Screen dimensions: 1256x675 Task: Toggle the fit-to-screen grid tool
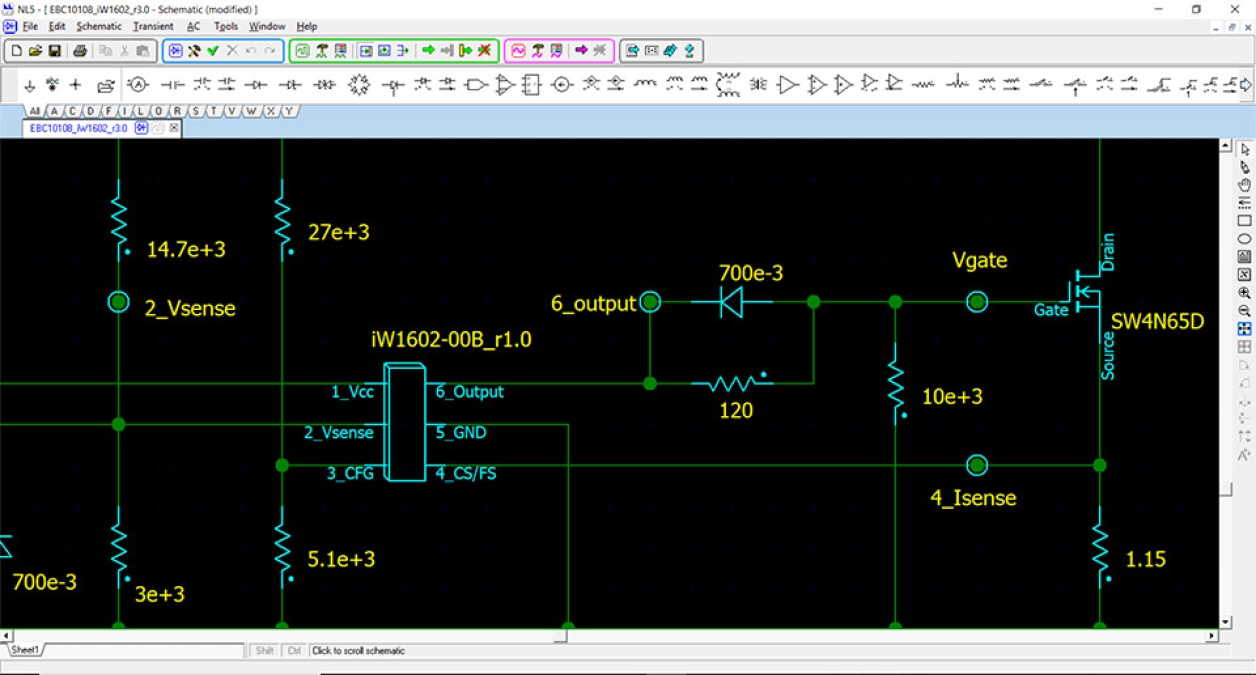pyautogui.click(x=1244, y=329)
